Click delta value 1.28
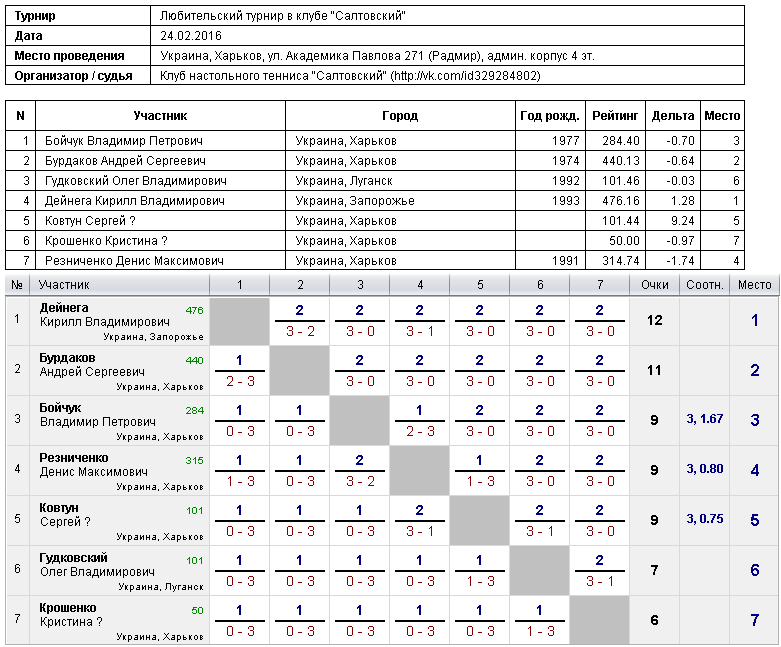The width and height of the screenshot is (781, 647). 682,201
